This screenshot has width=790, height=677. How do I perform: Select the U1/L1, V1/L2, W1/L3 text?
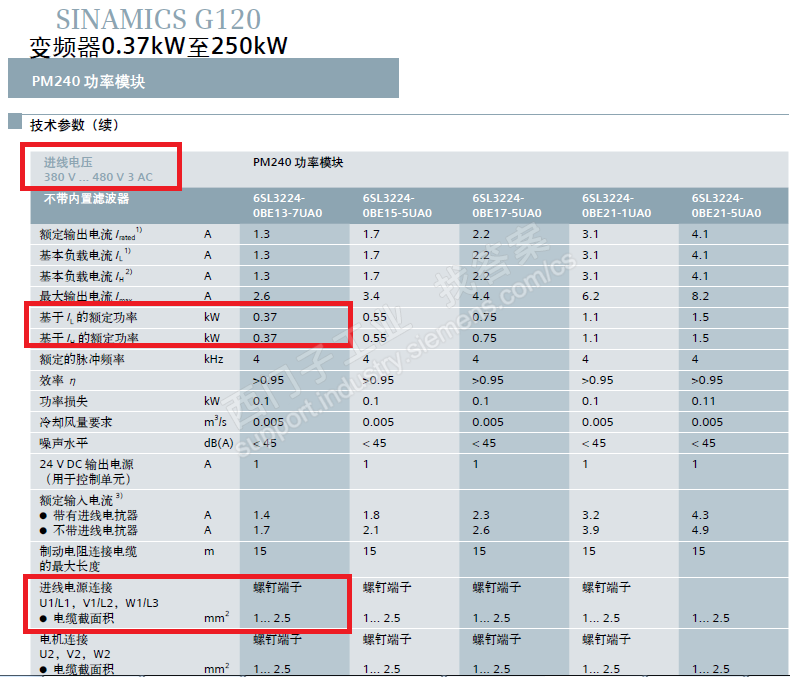point(99,603)
